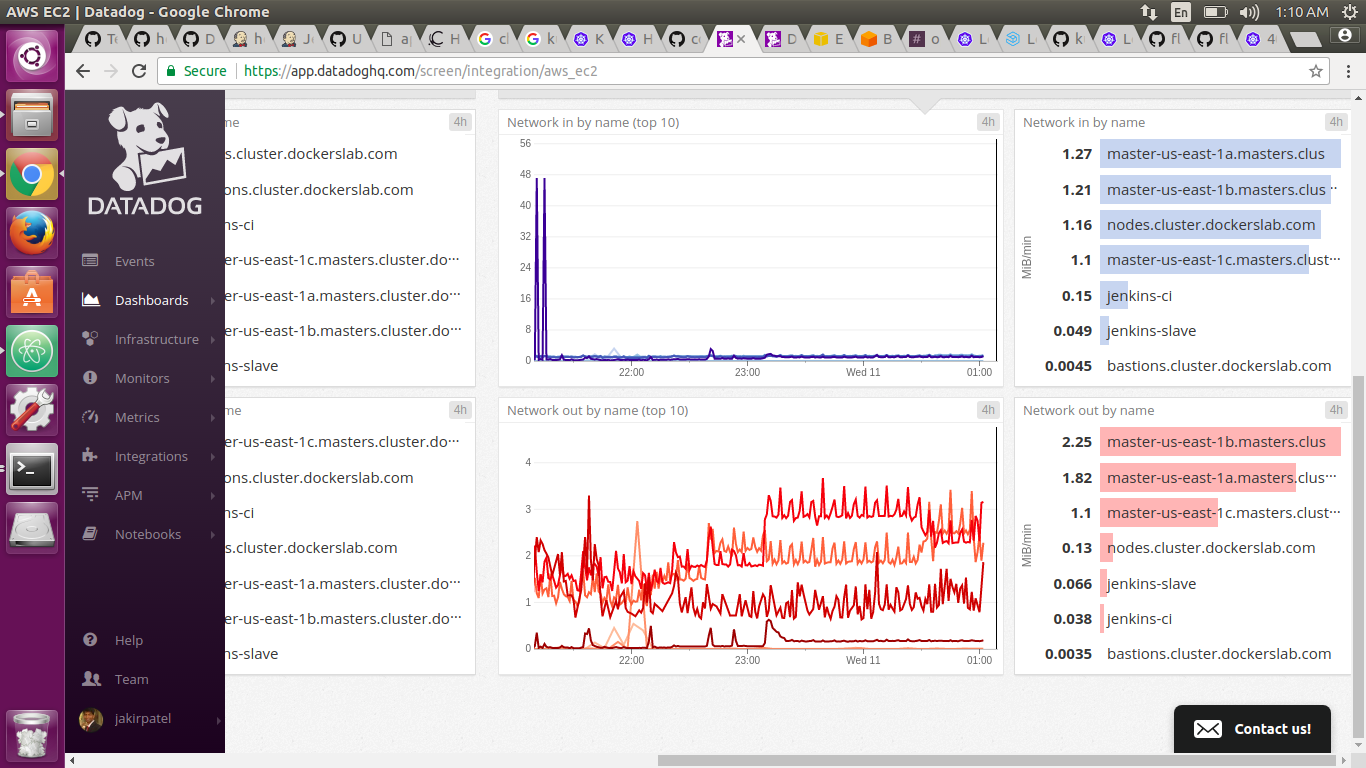The width and height of the screenshot is (1366, 768).
Task: Select the Integrations menu item
Action: [x=151, y=456]
